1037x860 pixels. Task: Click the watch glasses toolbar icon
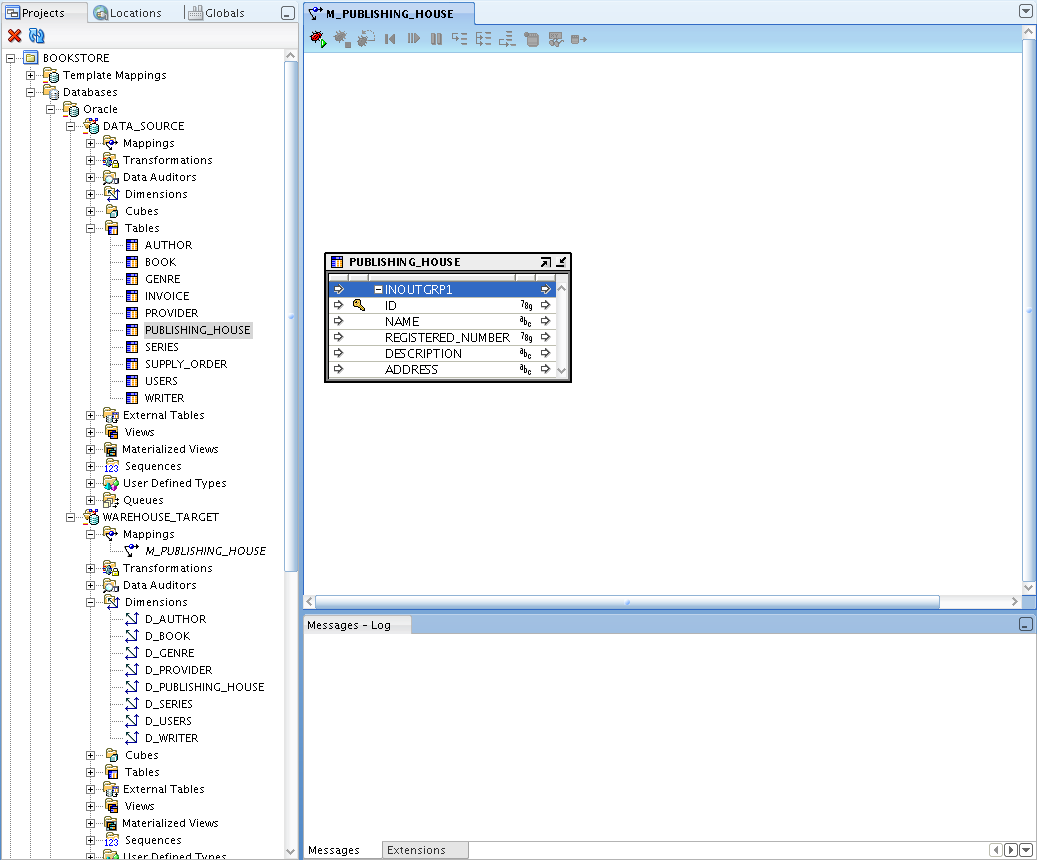[x=556, y=39]
